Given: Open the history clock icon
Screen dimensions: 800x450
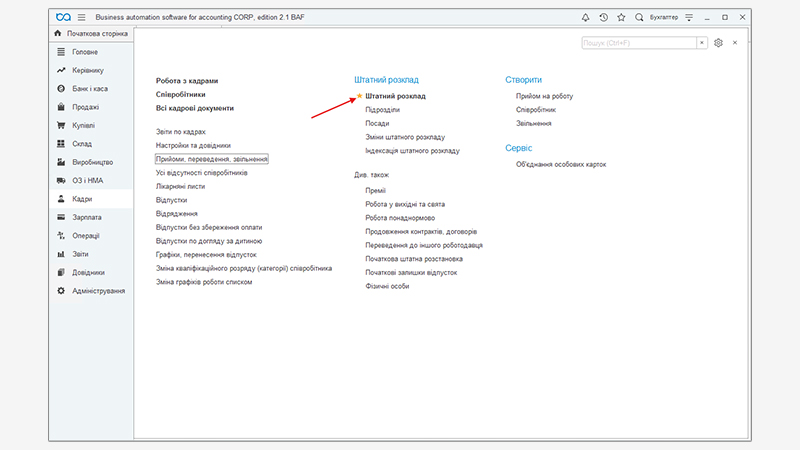Looking at the screenshot, I should [603, 17].
